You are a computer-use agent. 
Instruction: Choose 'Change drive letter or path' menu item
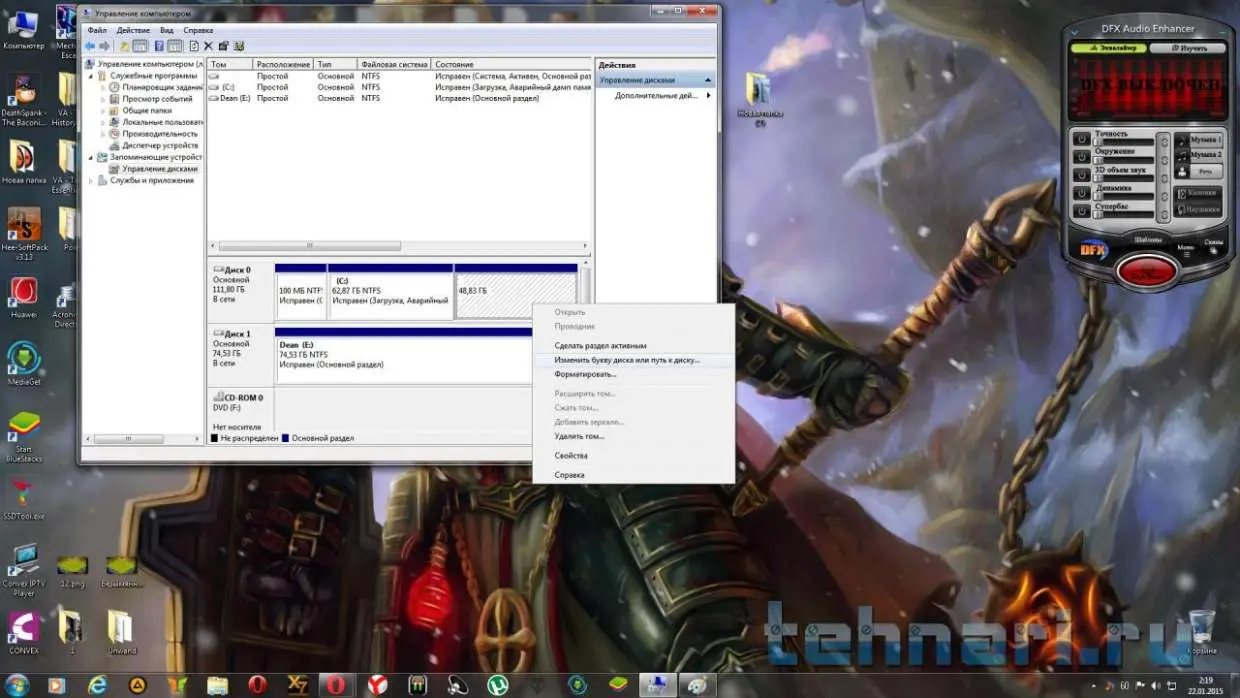tap(627, 359)
